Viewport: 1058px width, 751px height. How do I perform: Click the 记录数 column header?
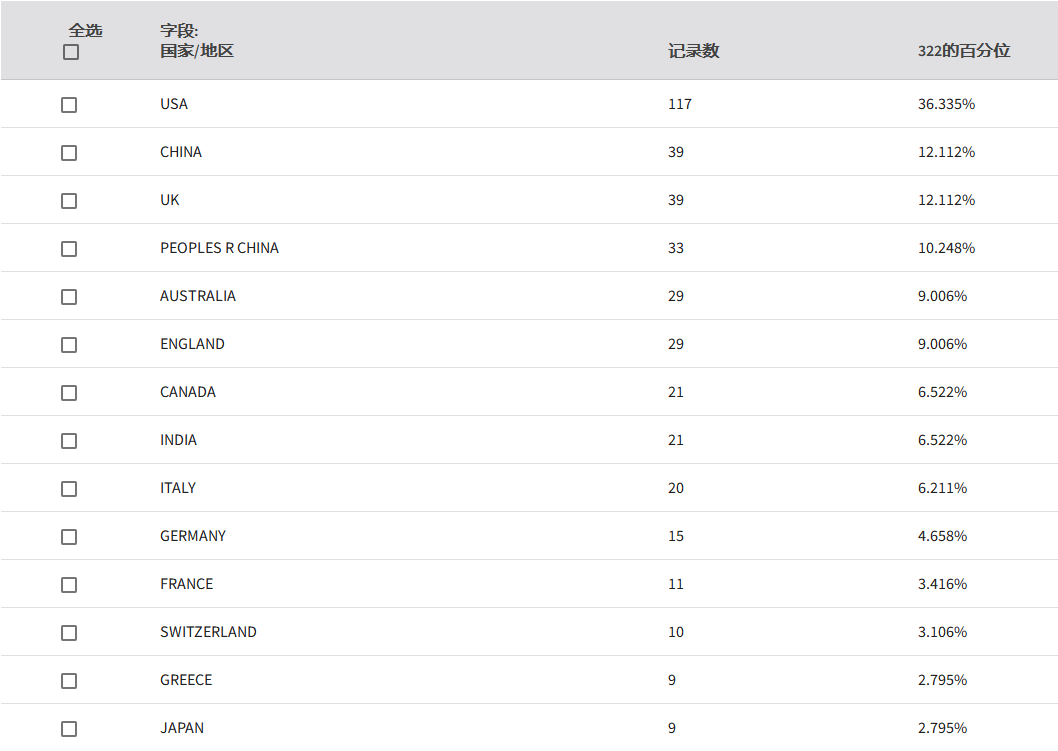click(x=693, y=51)
